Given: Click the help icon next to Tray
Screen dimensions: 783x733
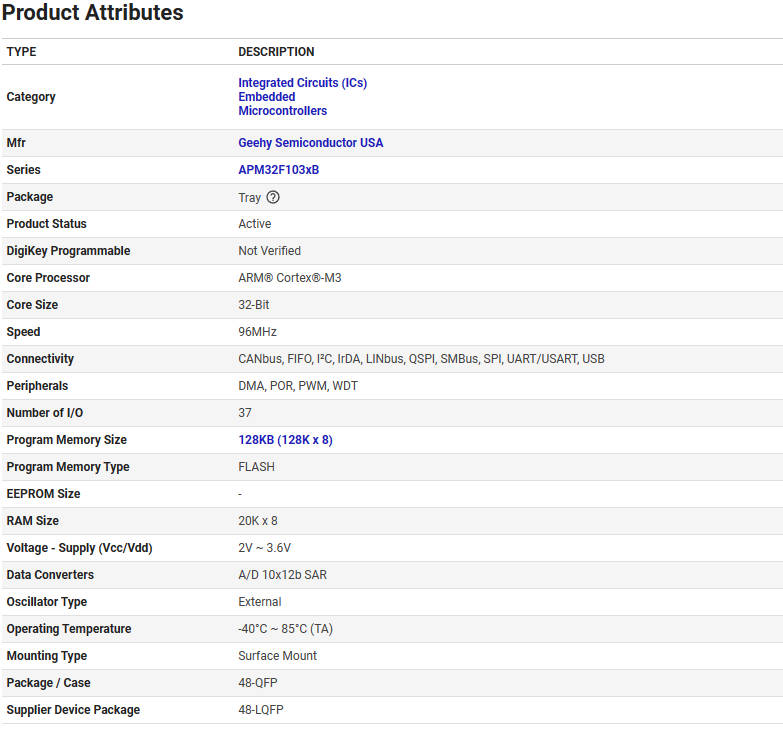Looking at the screenshot, I should 273,197.
